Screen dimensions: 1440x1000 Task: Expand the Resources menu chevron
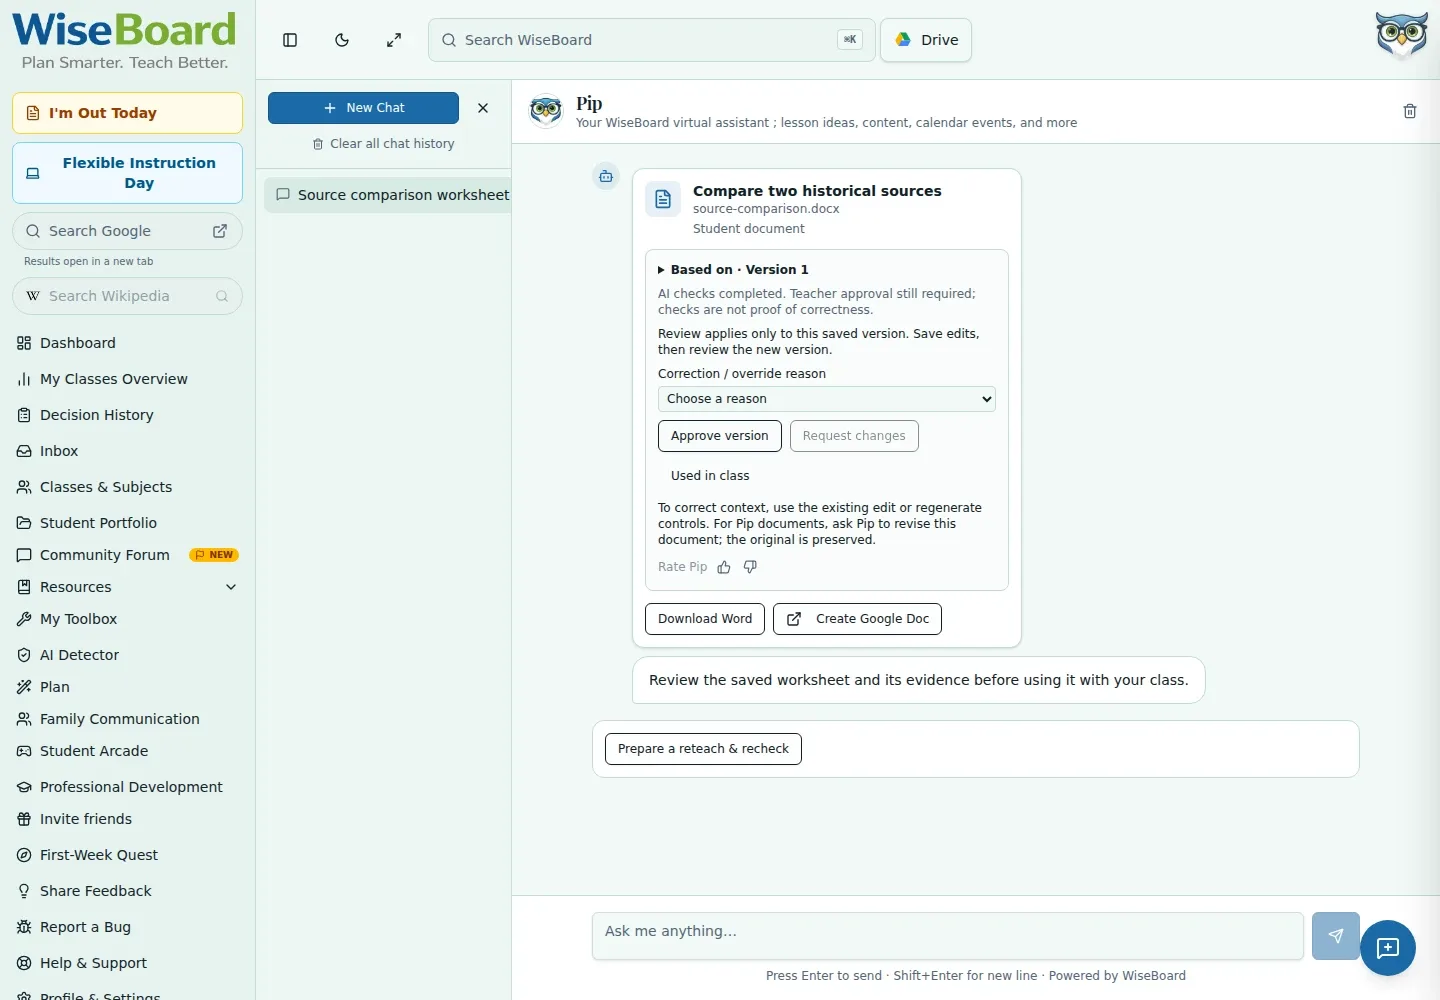coord(231,587)
